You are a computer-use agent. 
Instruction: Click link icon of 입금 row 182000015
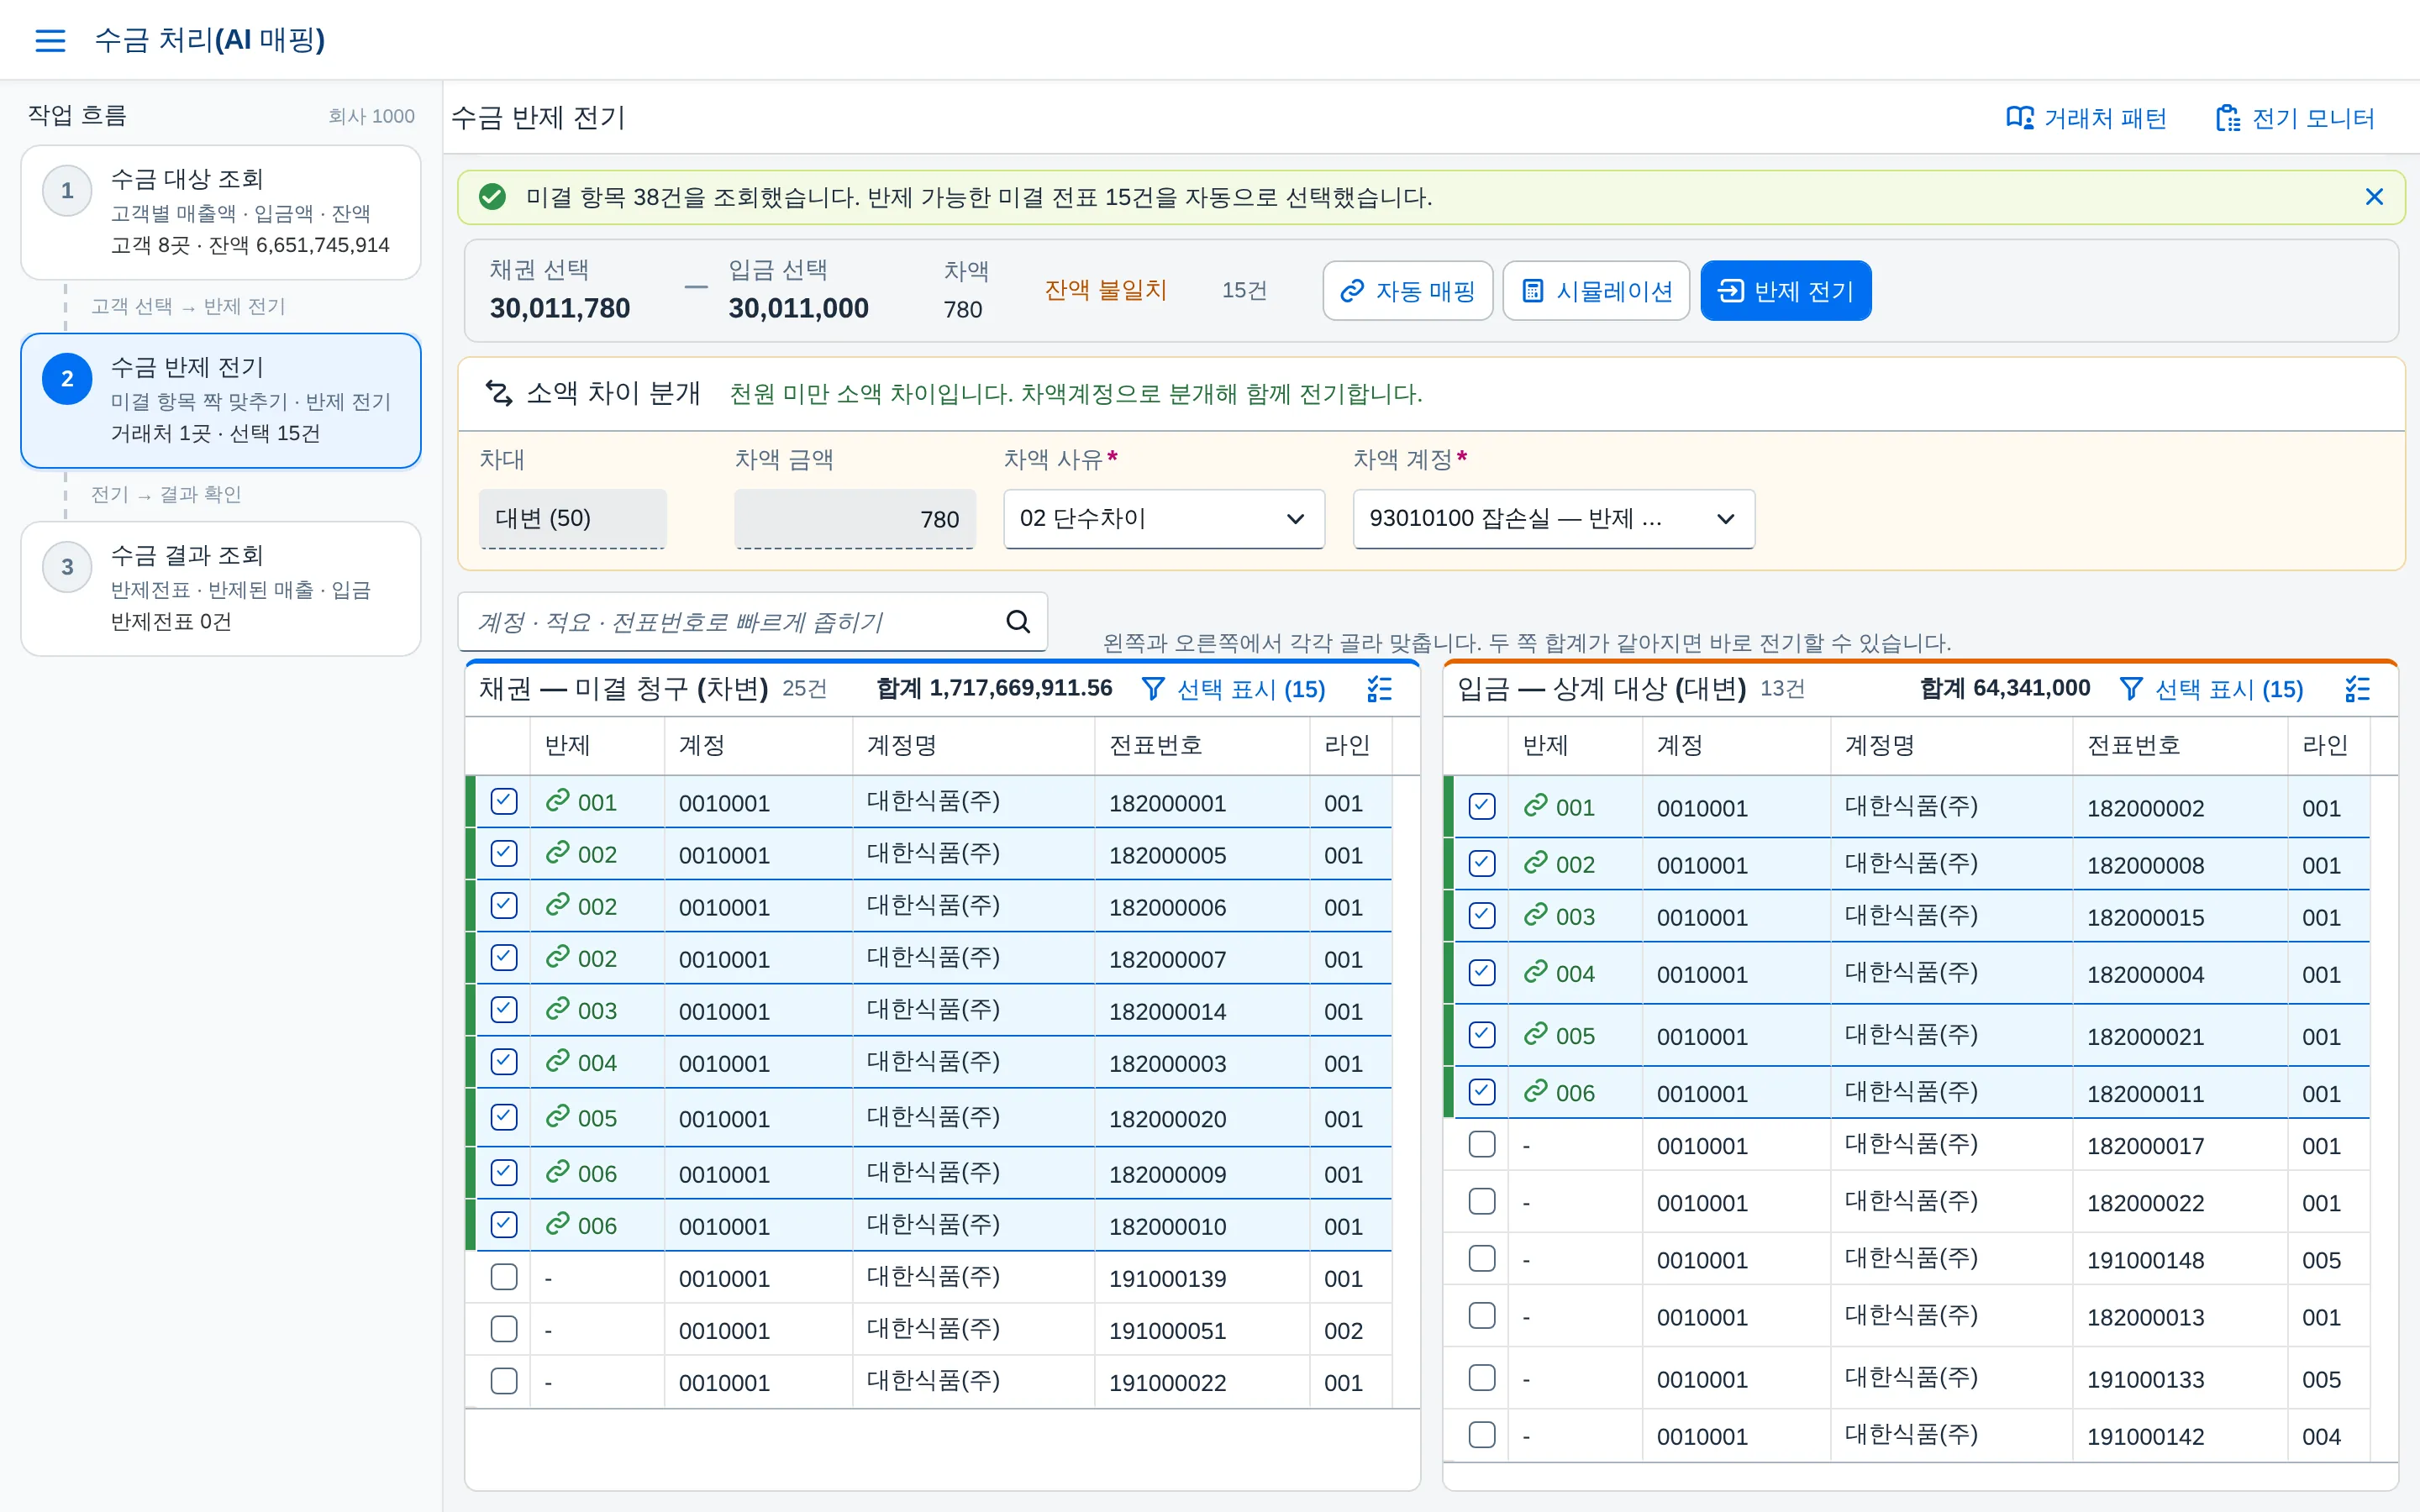[1535, 915]
